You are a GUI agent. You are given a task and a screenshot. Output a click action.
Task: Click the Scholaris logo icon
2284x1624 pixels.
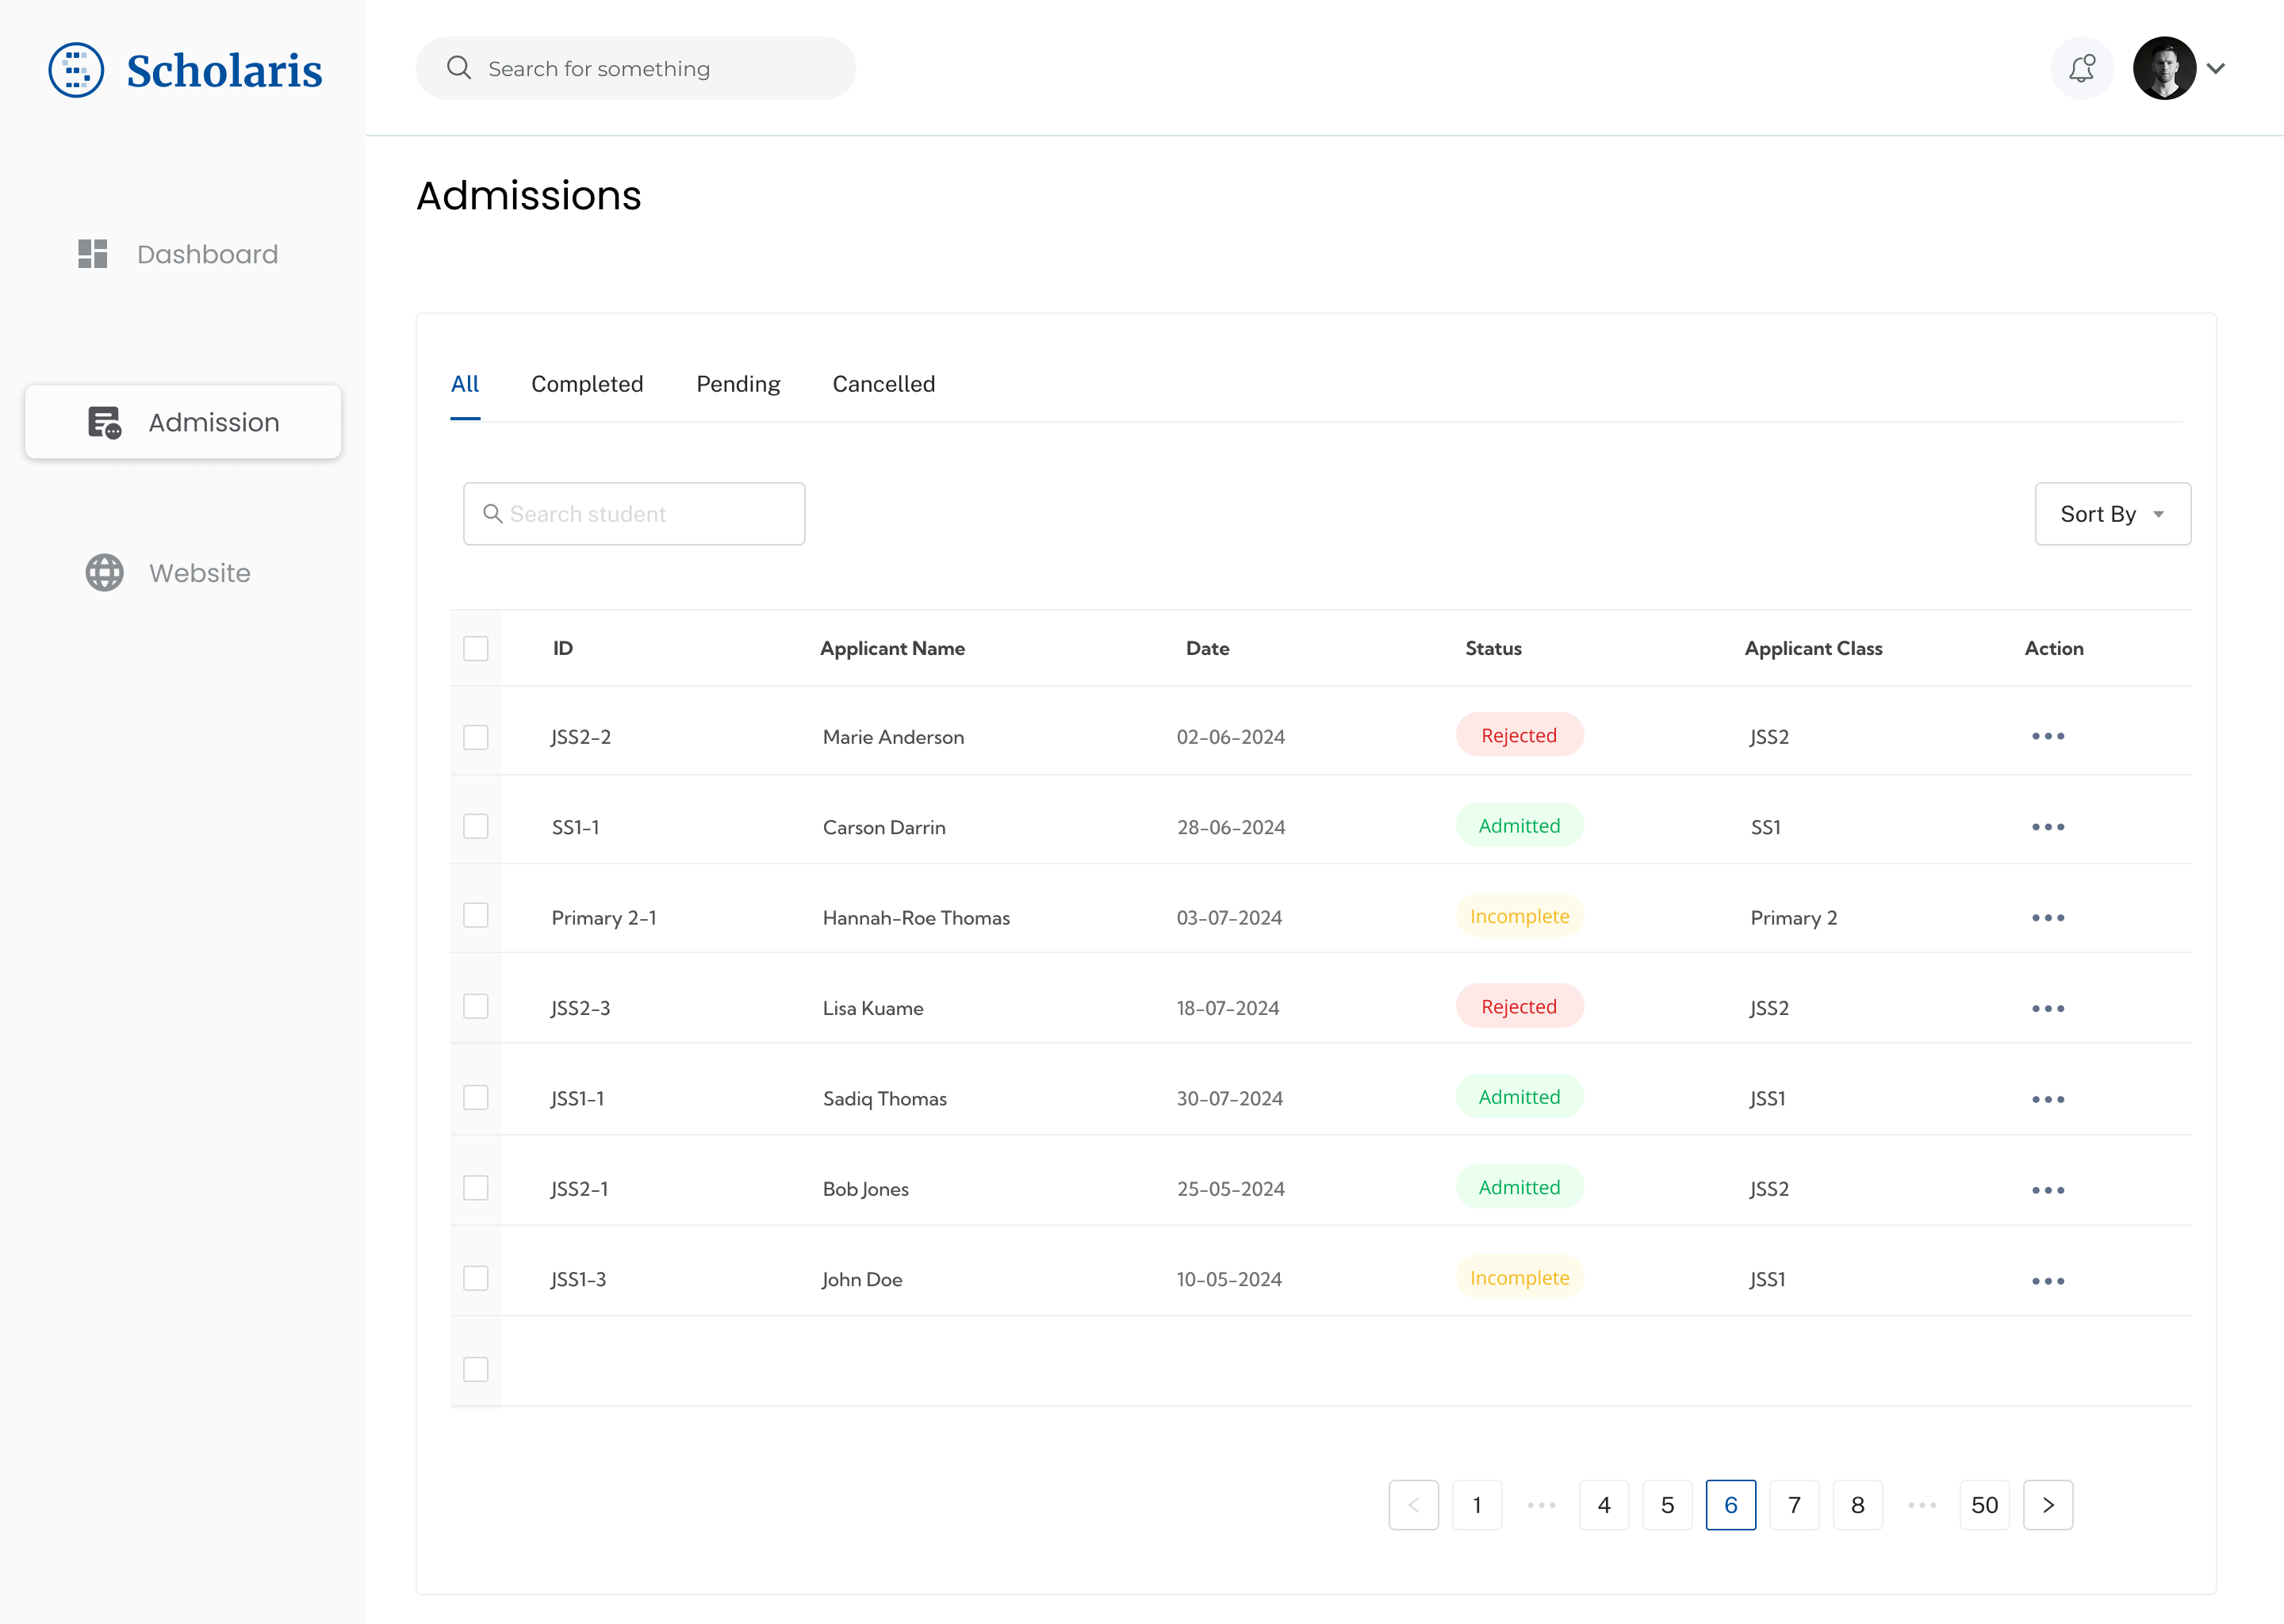[76, 70]
